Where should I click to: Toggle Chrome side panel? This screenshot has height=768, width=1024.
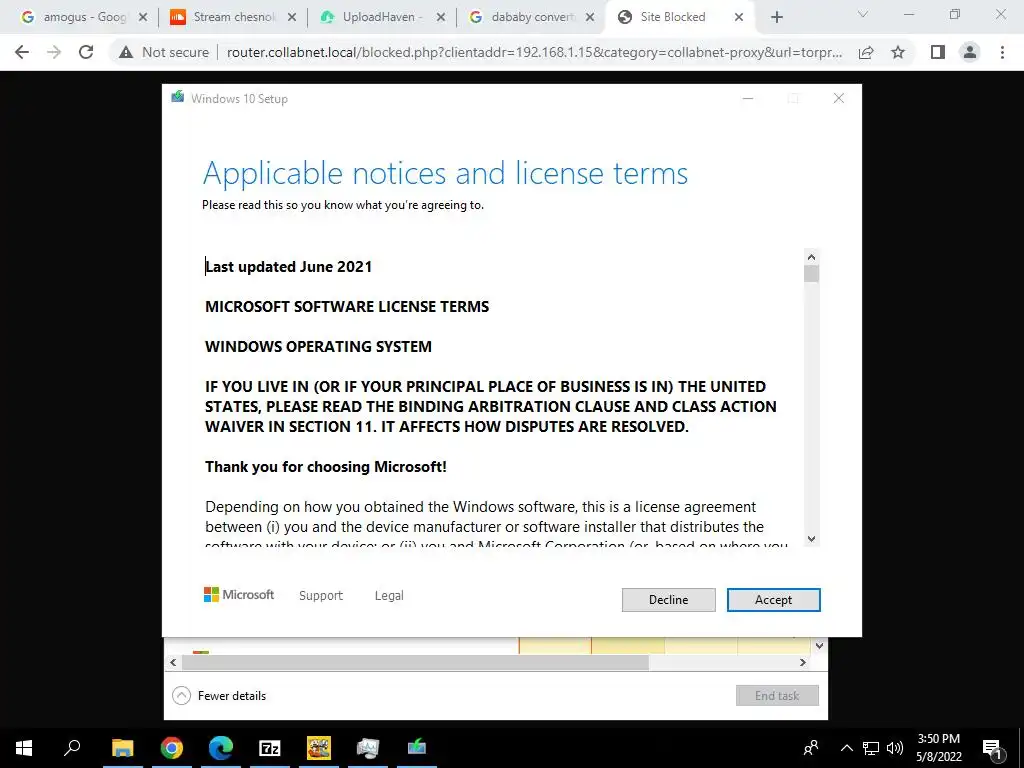tap(938, 52)
